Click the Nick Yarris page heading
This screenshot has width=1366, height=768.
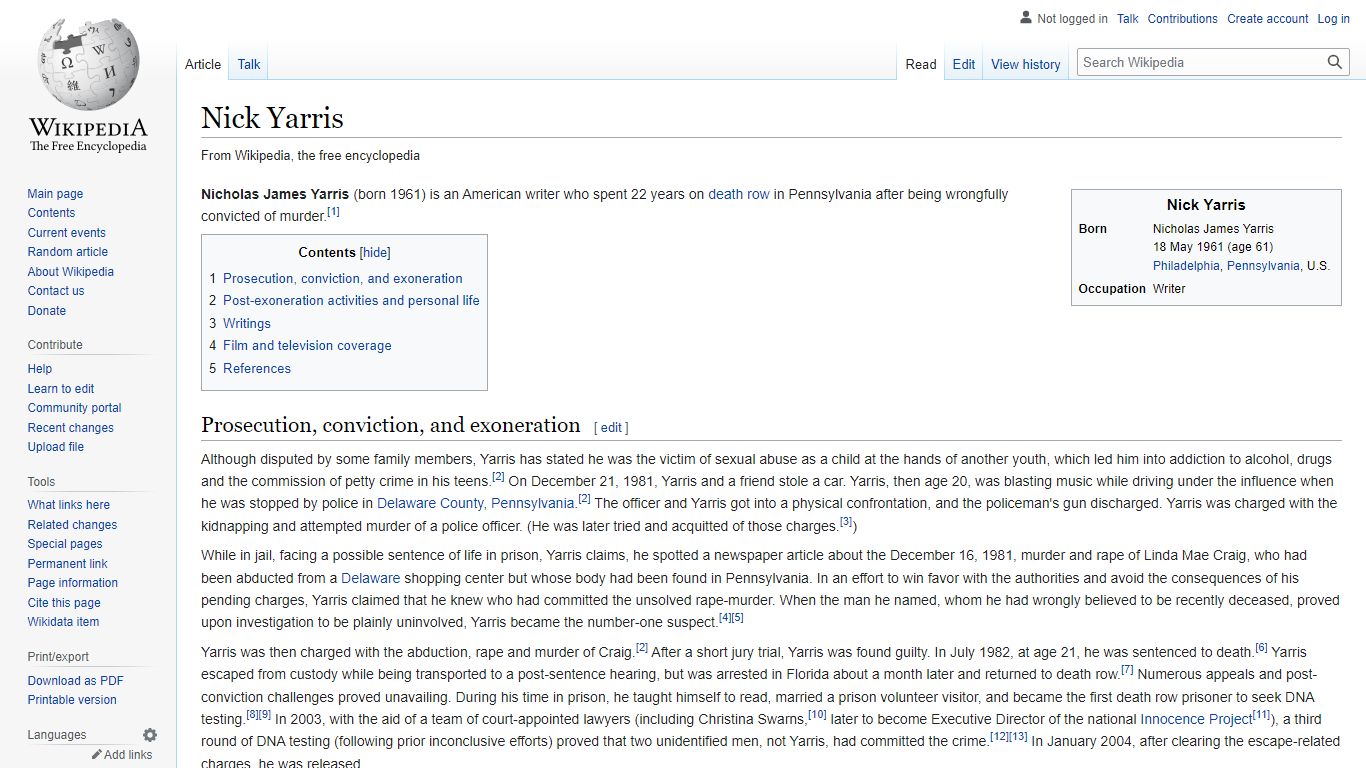[272, 118]
